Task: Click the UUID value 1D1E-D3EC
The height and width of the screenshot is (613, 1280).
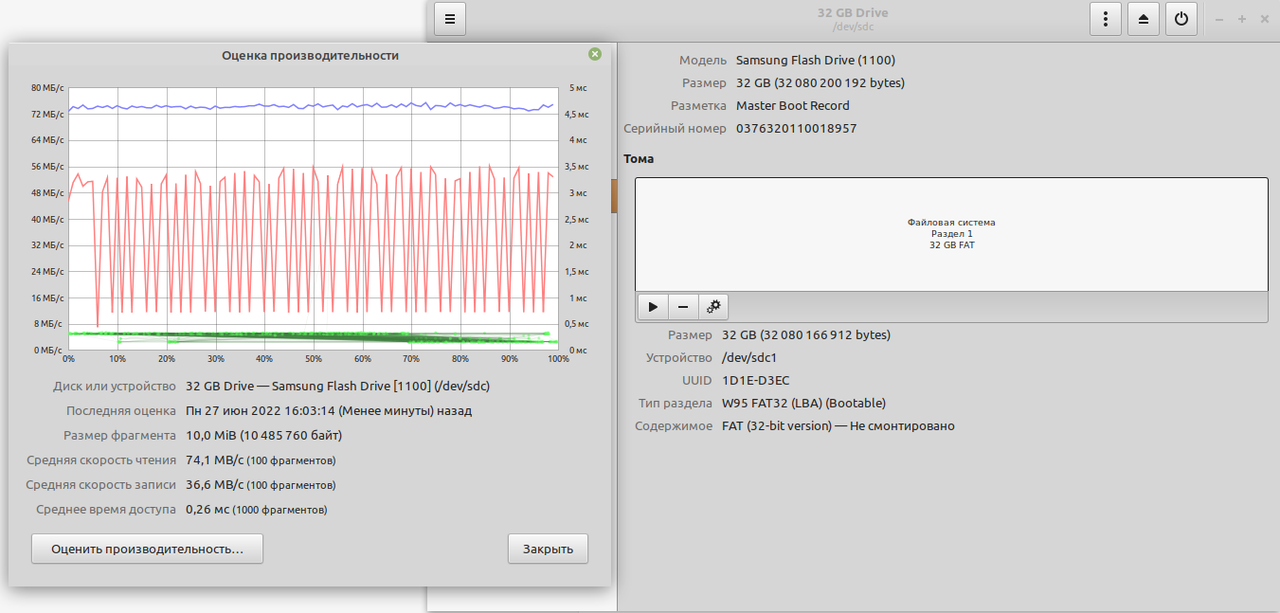Action: click(x=756, y=380)
